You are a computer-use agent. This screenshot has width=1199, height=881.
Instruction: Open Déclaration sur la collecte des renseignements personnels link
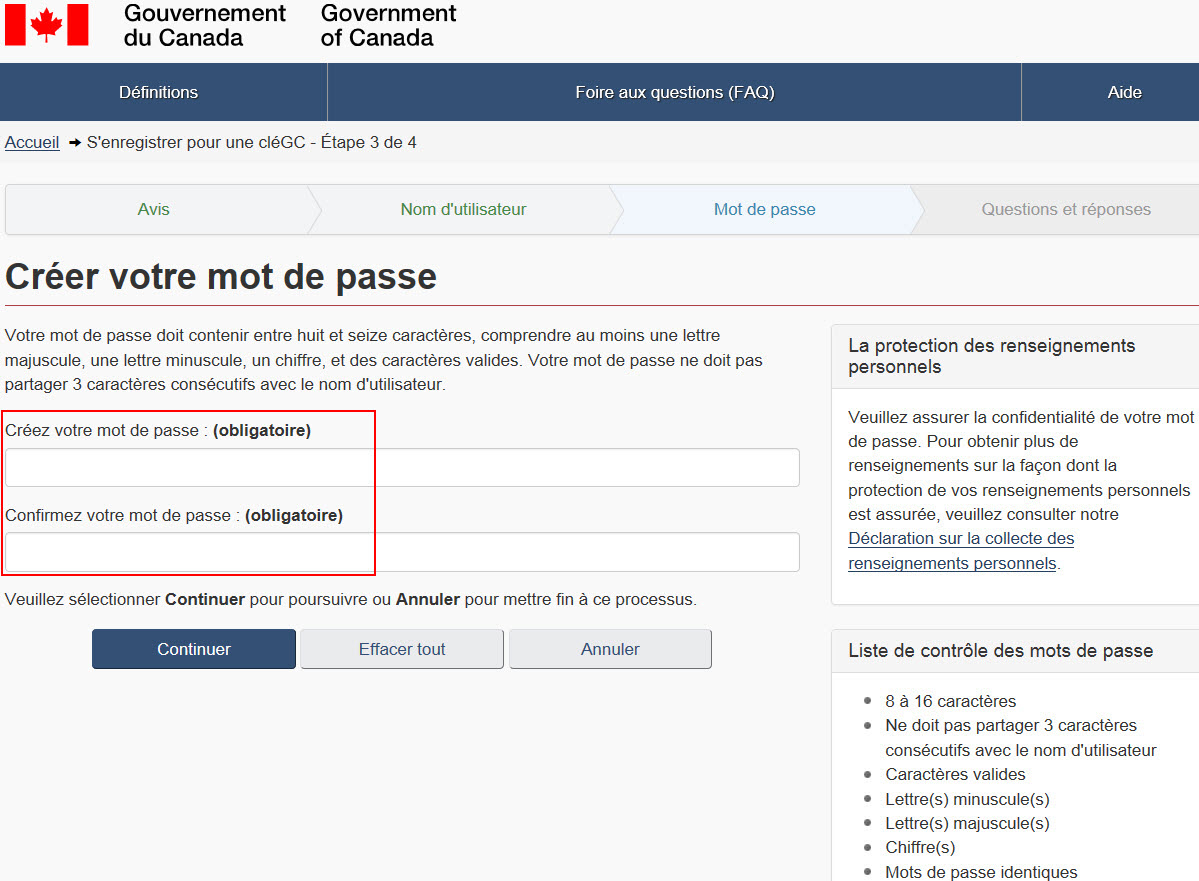click(961, 551)
